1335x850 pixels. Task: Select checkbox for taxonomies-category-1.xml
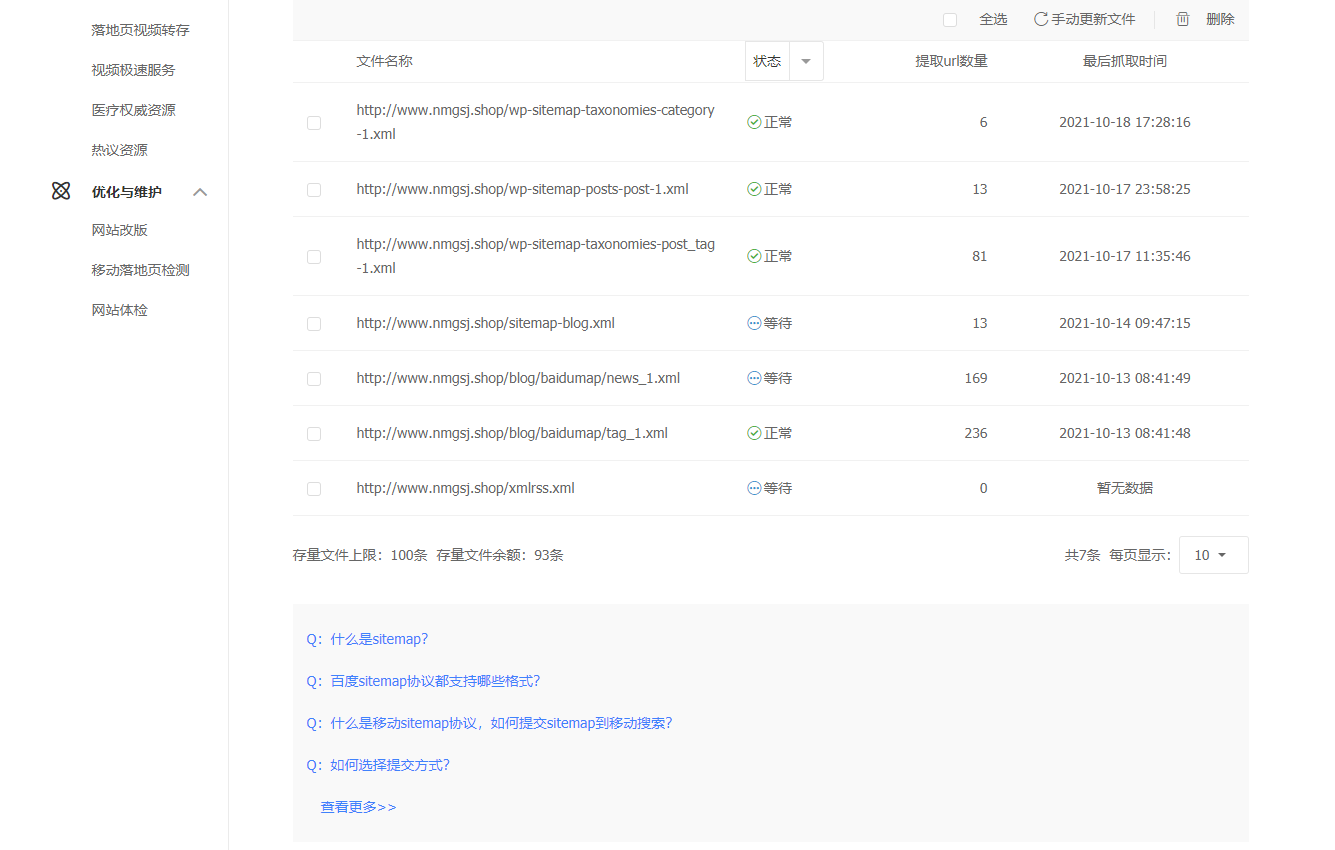(x=314, y=123)
